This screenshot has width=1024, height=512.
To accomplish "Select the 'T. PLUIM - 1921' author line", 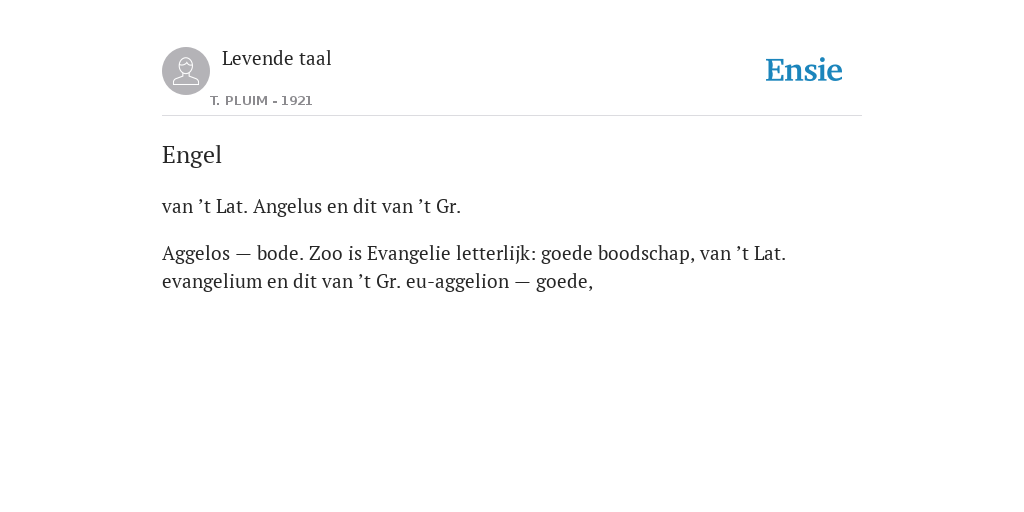I will 261,101.
